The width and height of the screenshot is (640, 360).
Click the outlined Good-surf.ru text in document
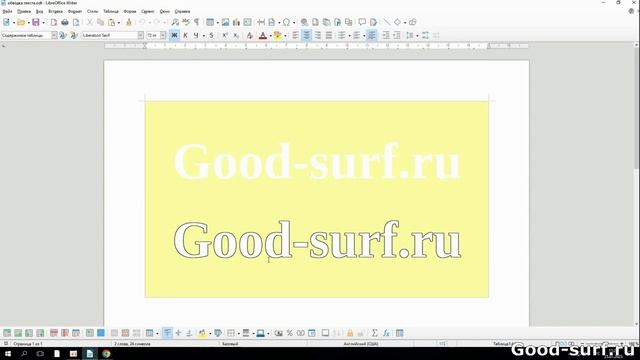(x=317, y=240)
